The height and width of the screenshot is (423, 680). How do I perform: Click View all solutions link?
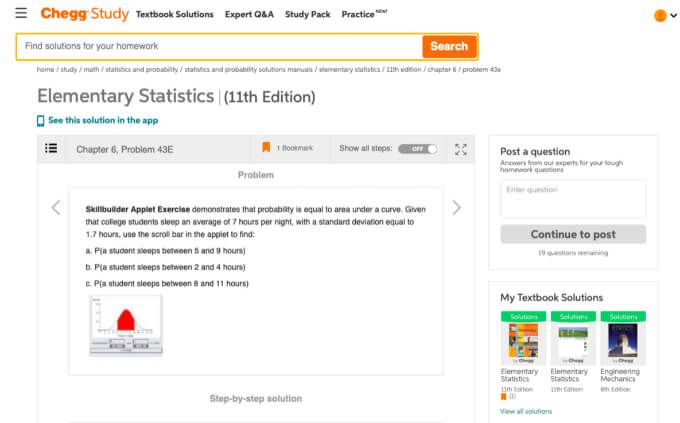[526, 411]
